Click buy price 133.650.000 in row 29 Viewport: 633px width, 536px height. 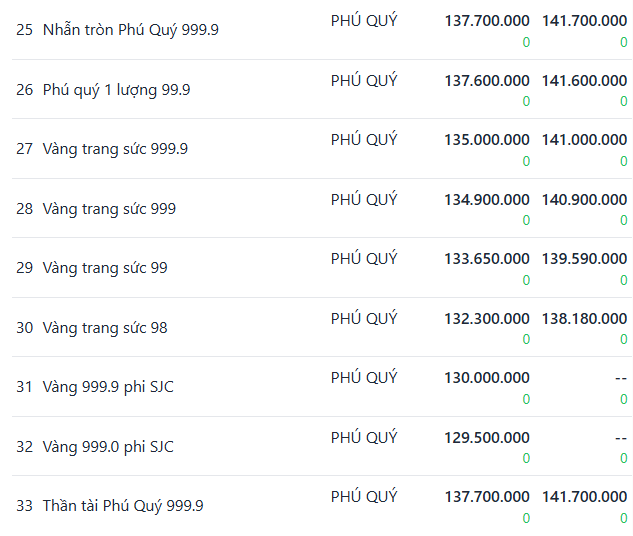tap(487, 259)
